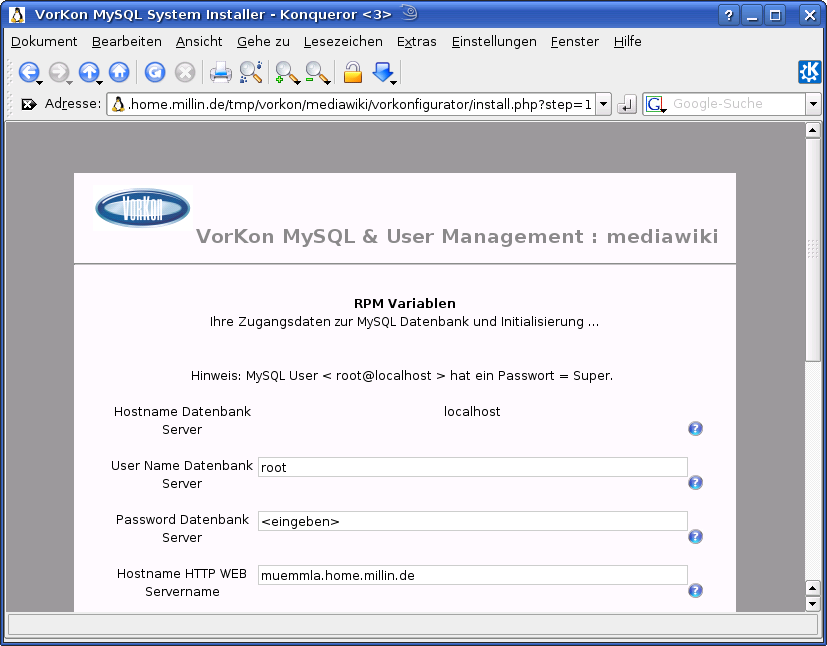
Task: Click the vertical scrollbar up arrow
Action: (812, 130)
